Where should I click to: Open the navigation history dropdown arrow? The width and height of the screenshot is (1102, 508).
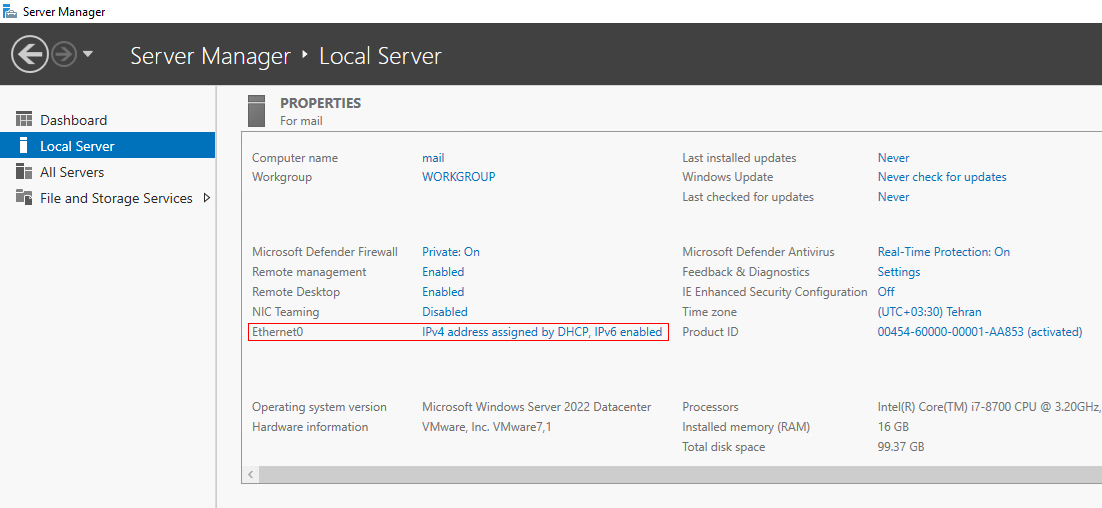[x=88, y=54]
